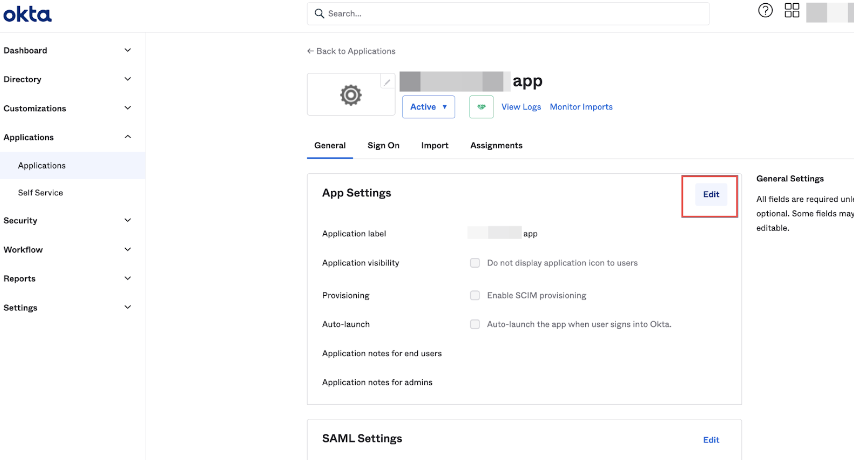Switch to the Sign On tab
This screenshot has width=854, height=460.
(383, 145)
